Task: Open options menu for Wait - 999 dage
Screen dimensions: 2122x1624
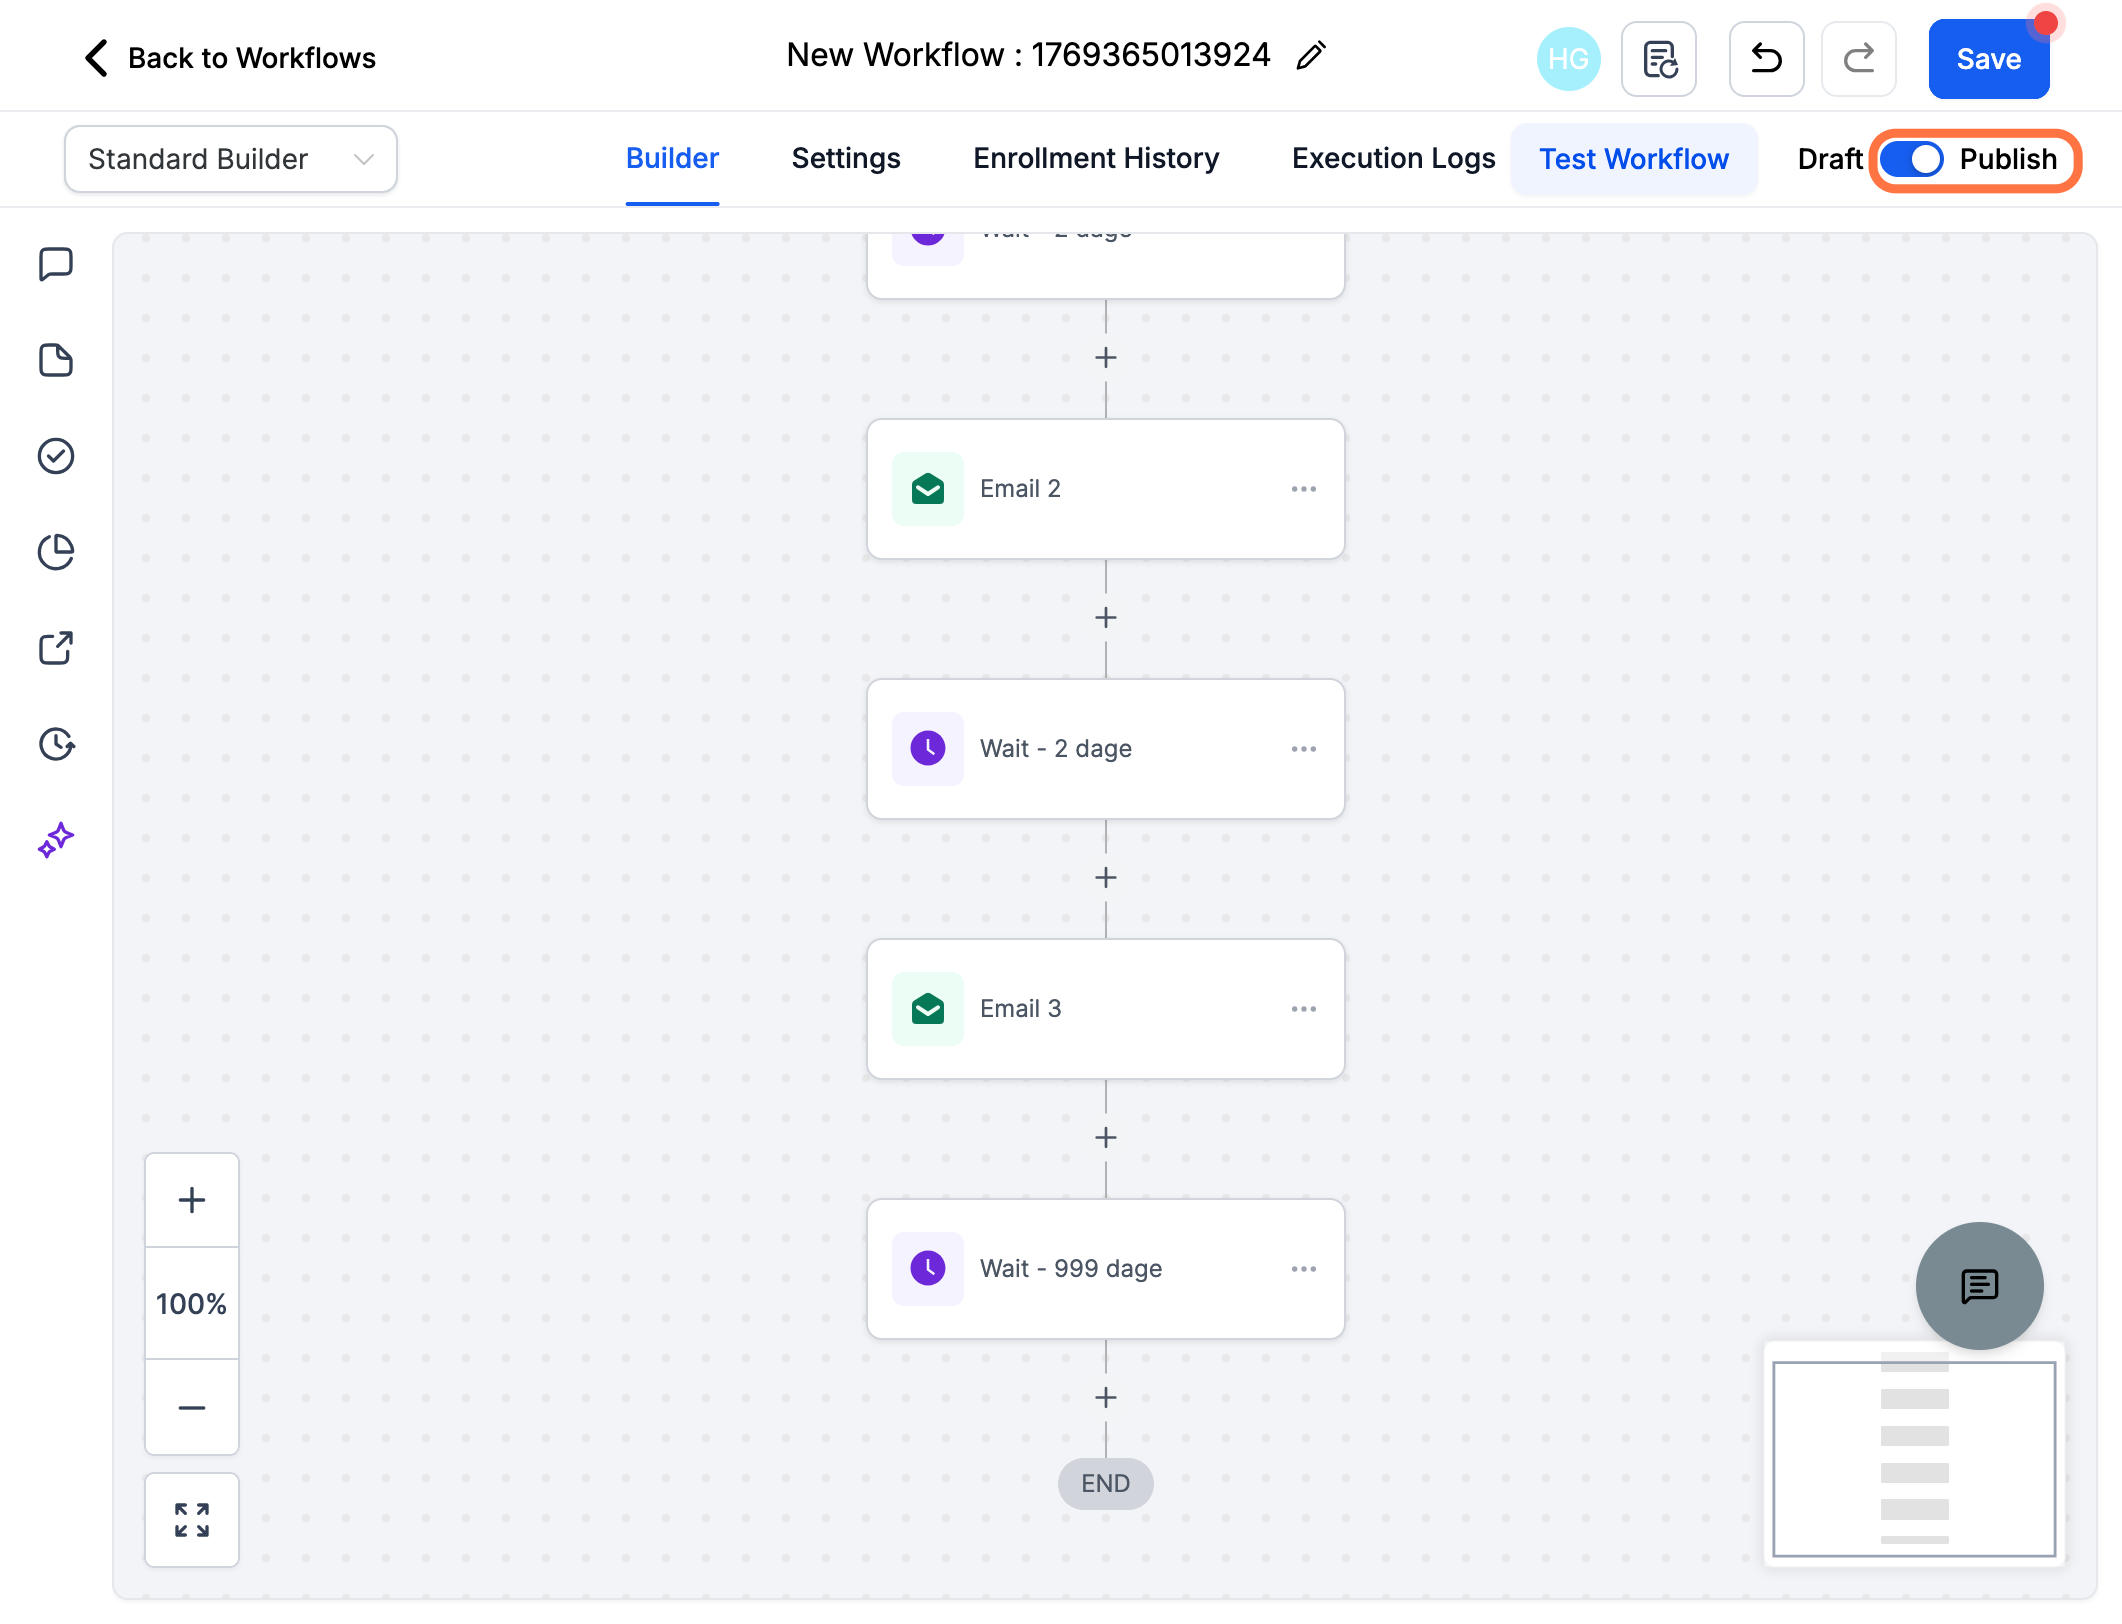Action: [1304, 1269]
